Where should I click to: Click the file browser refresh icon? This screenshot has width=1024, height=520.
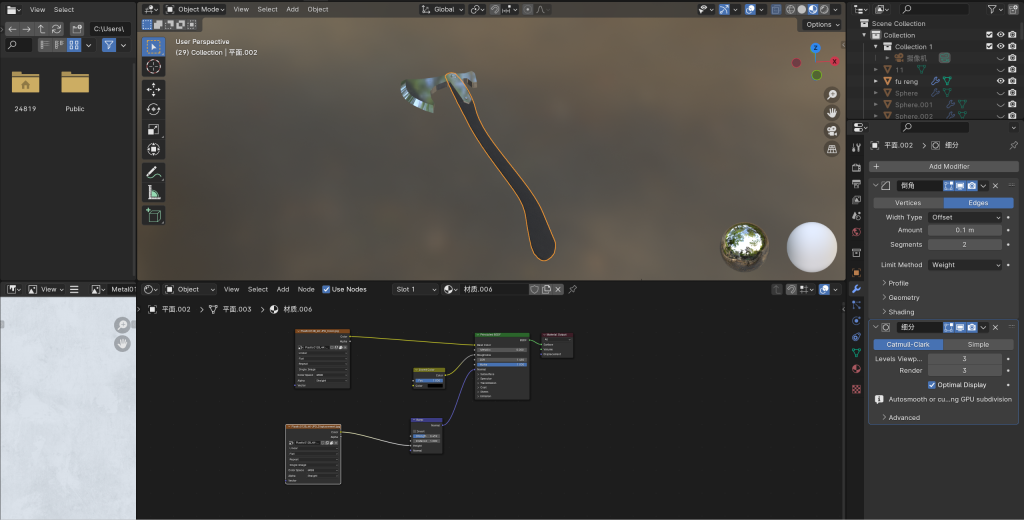coord(57,29)
